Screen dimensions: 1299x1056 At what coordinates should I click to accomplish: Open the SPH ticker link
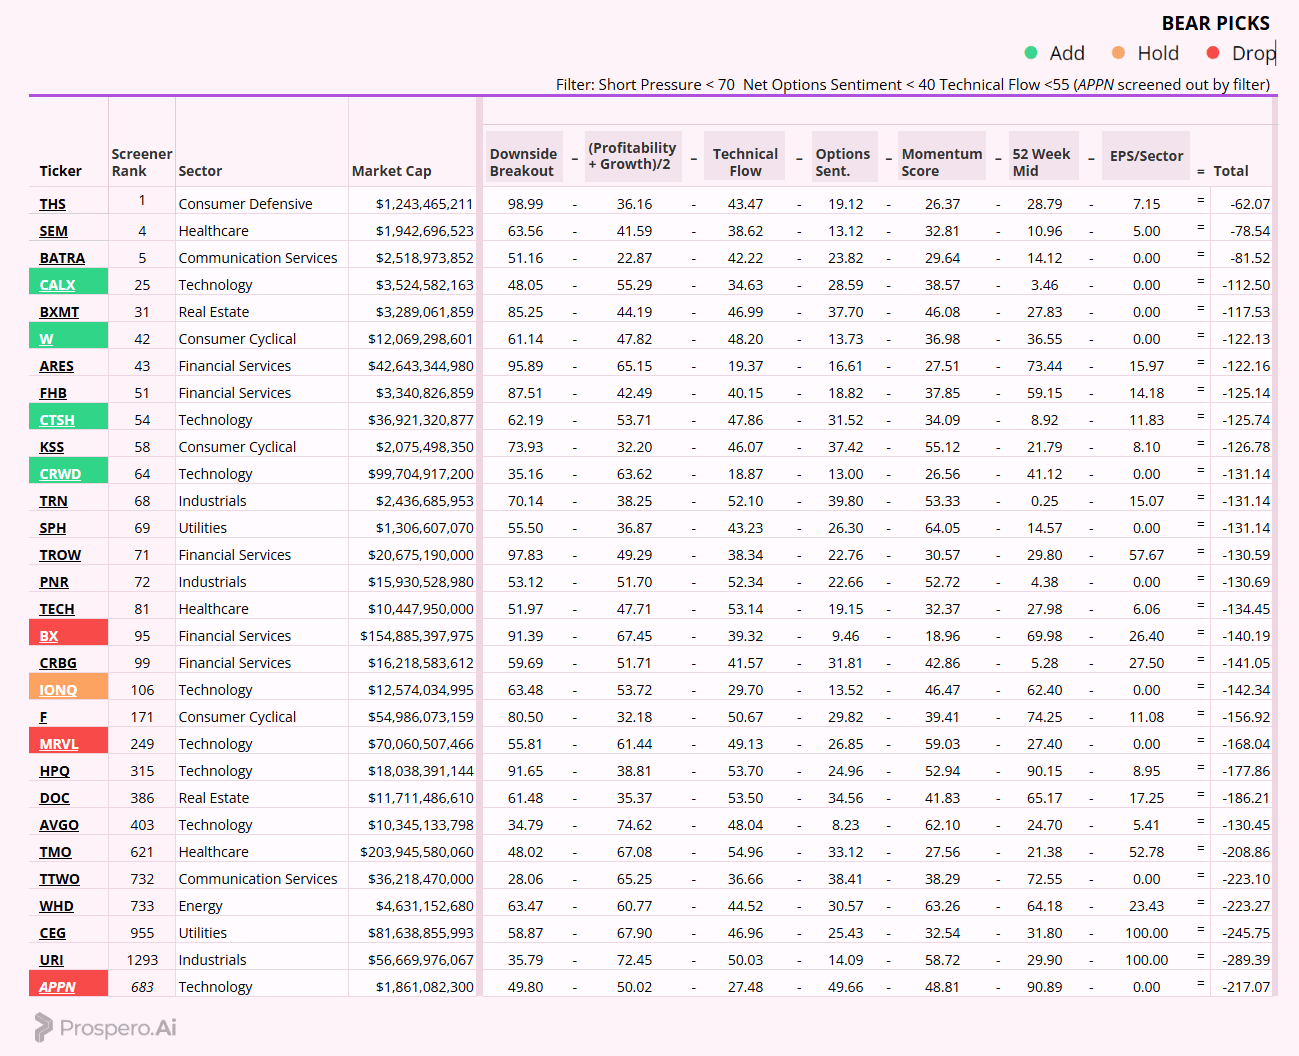(53, 528)
